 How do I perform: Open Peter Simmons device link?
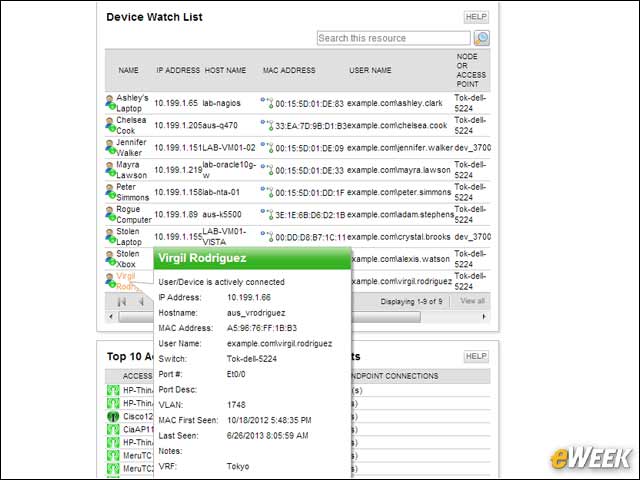tap(133, 192)
